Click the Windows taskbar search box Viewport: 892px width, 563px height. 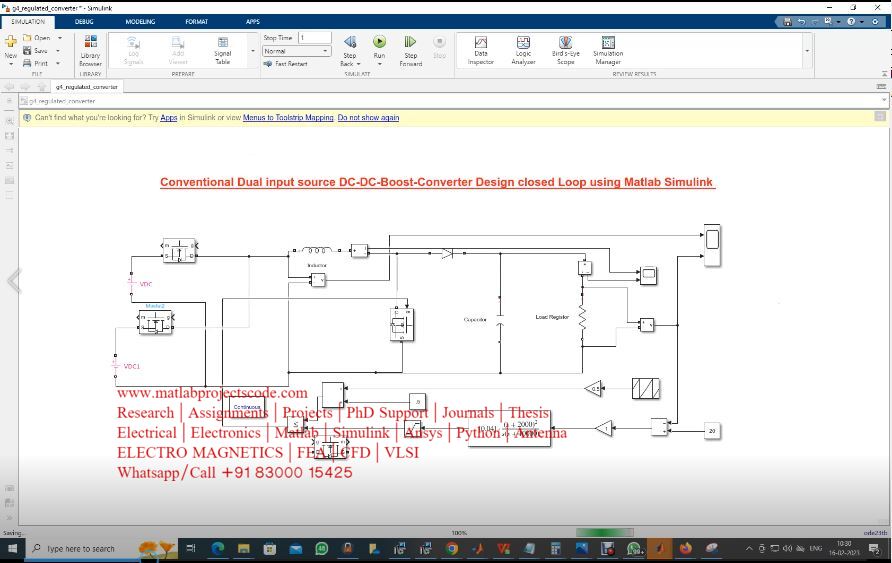click(x=80, y=549)
